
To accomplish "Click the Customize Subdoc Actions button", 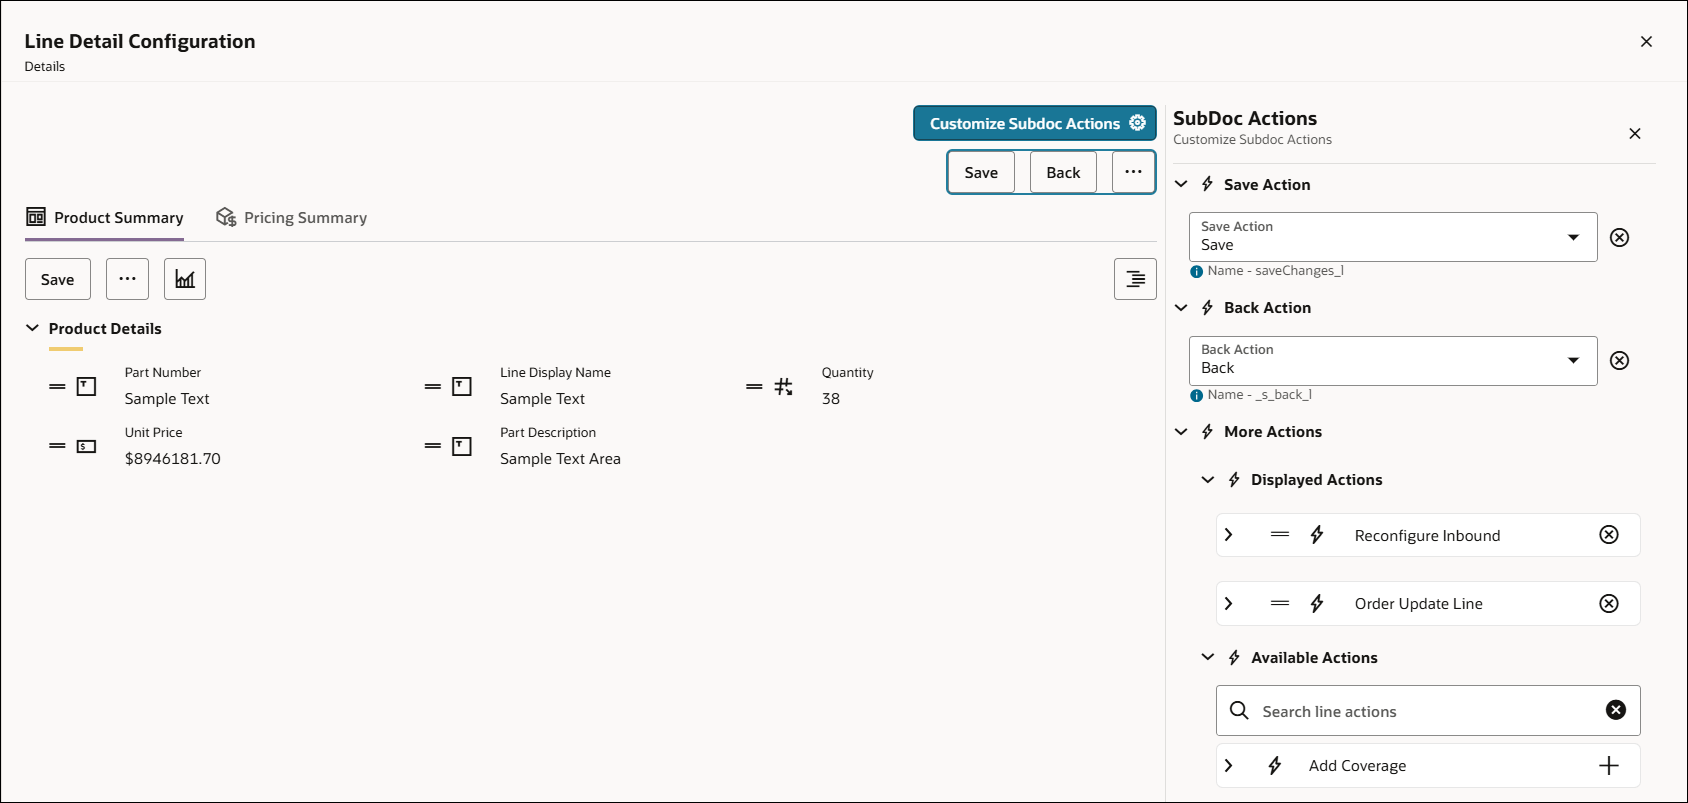I will tap(1034, 123).
